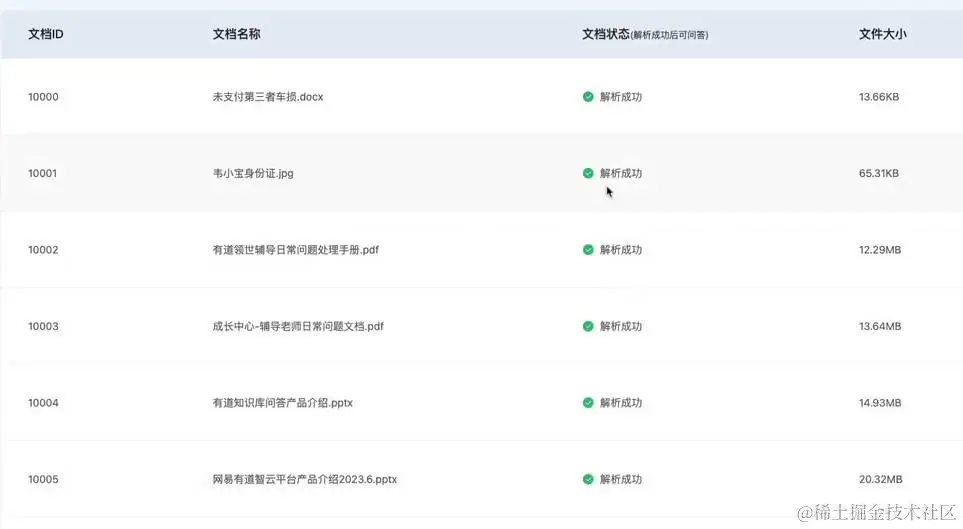Click the 解析成功 status text in row 10001

pos(621,173)
